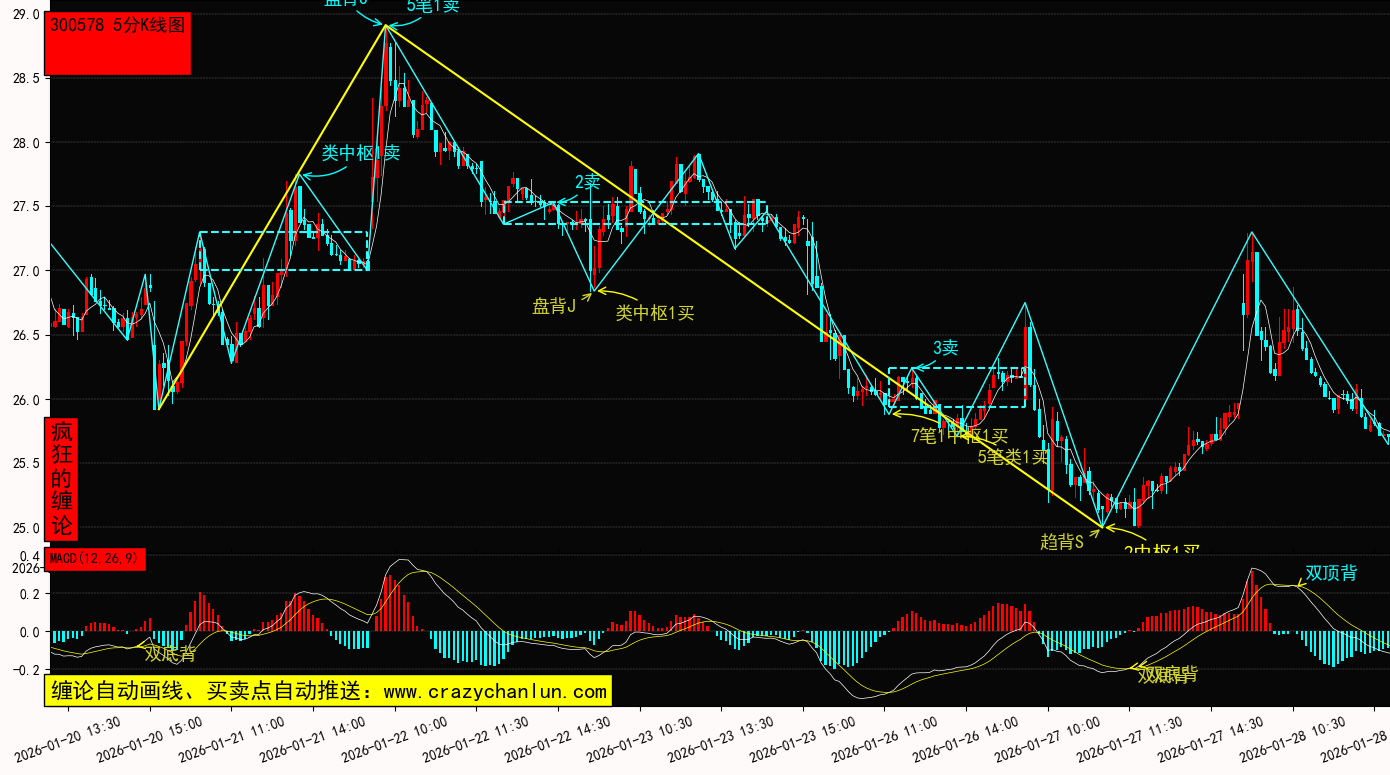The image size is (1390, 775).
Task: Click the 2卖 sell point marker
Action: tap(587, 182)
